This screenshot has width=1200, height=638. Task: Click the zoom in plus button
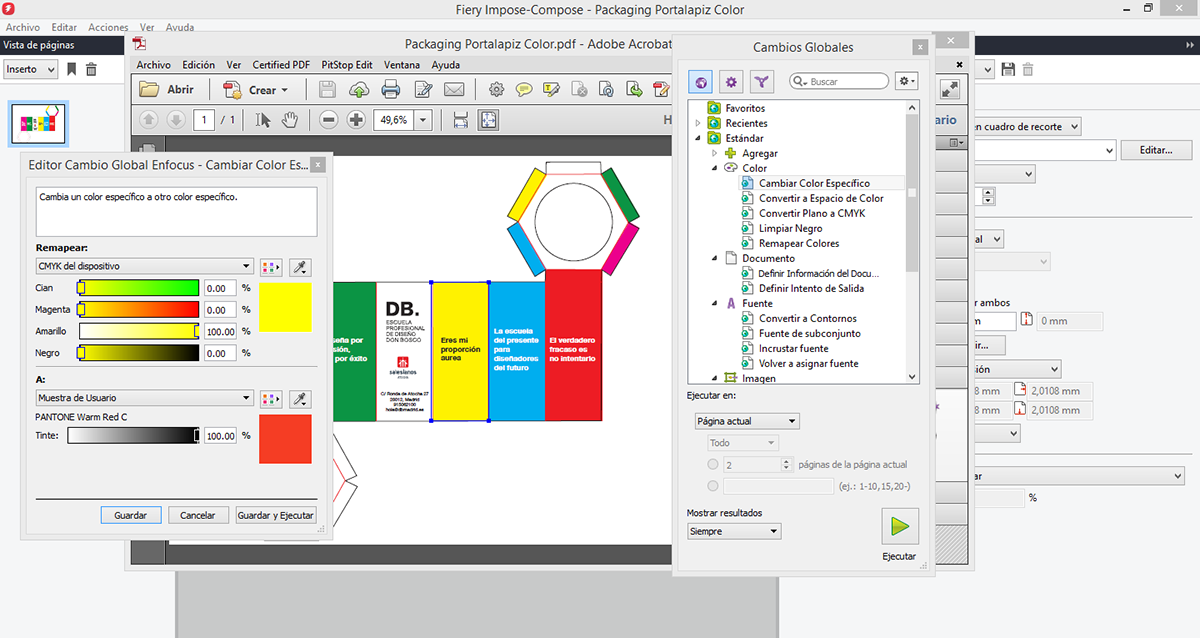click(356, 120)
